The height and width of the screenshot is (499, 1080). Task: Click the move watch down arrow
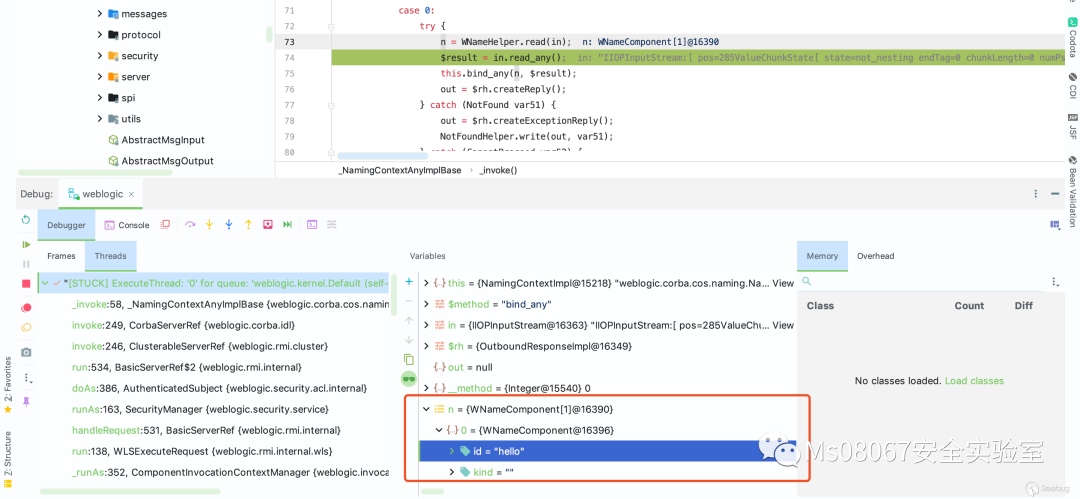[x=408, y=340]
